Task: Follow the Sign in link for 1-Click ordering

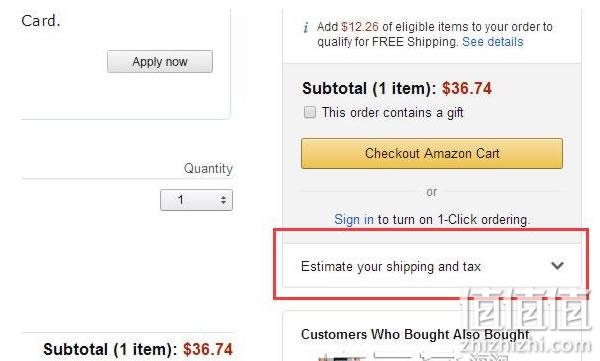Action: (354, 219)
